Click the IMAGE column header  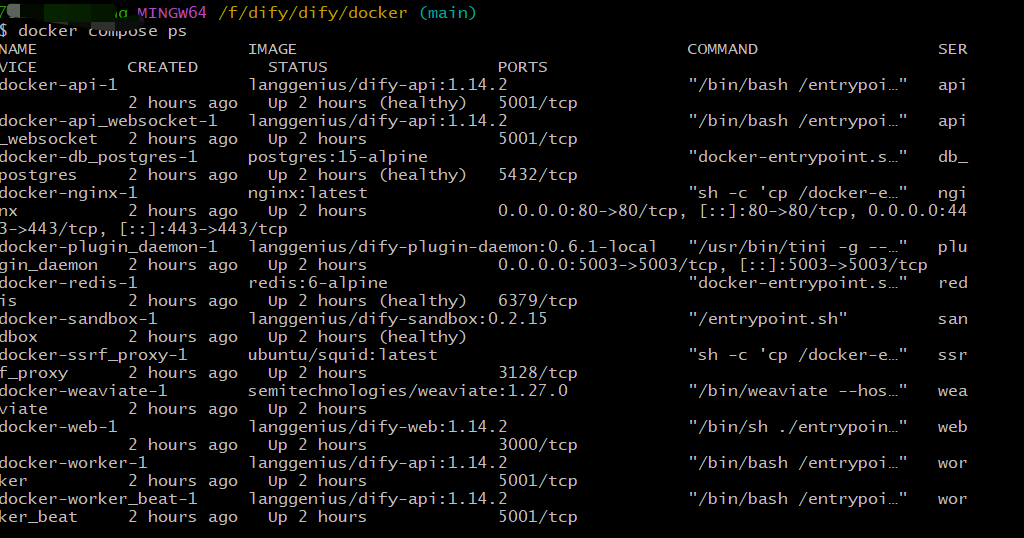point(272,50)
